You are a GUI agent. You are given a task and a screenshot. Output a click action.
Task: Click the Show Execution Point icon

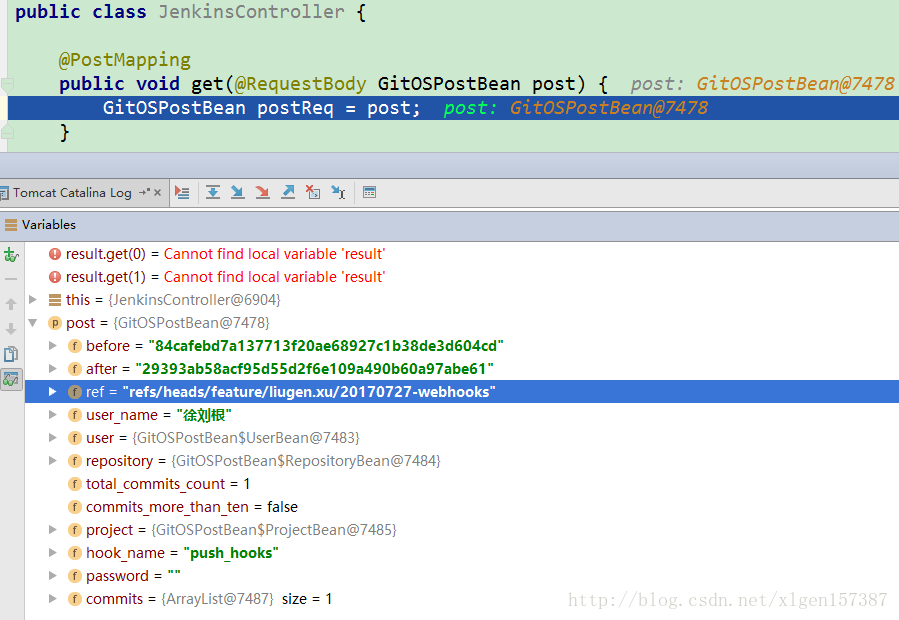(182, 192)
